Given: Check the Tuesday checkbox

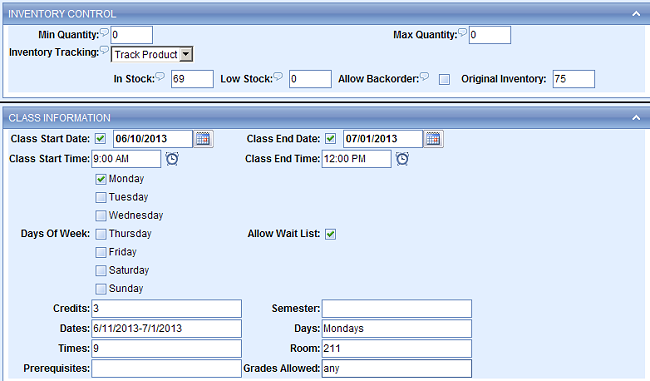Looking at the screenshot, I should [x=101, y=197].
